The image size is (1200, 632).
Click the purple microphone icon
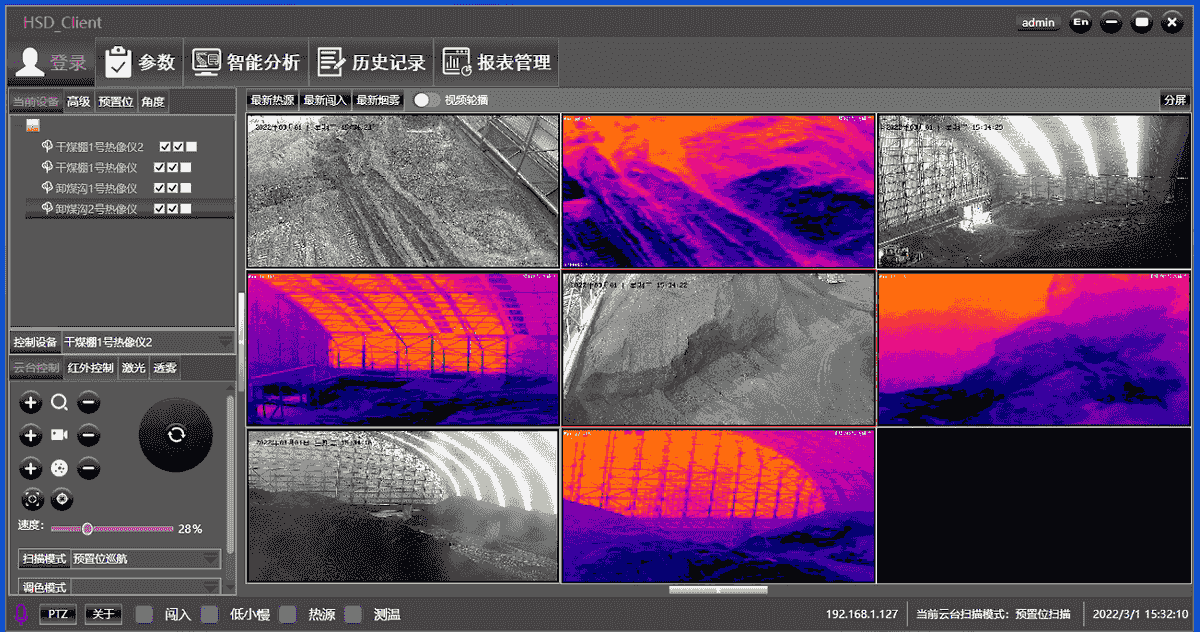[21, 613]
